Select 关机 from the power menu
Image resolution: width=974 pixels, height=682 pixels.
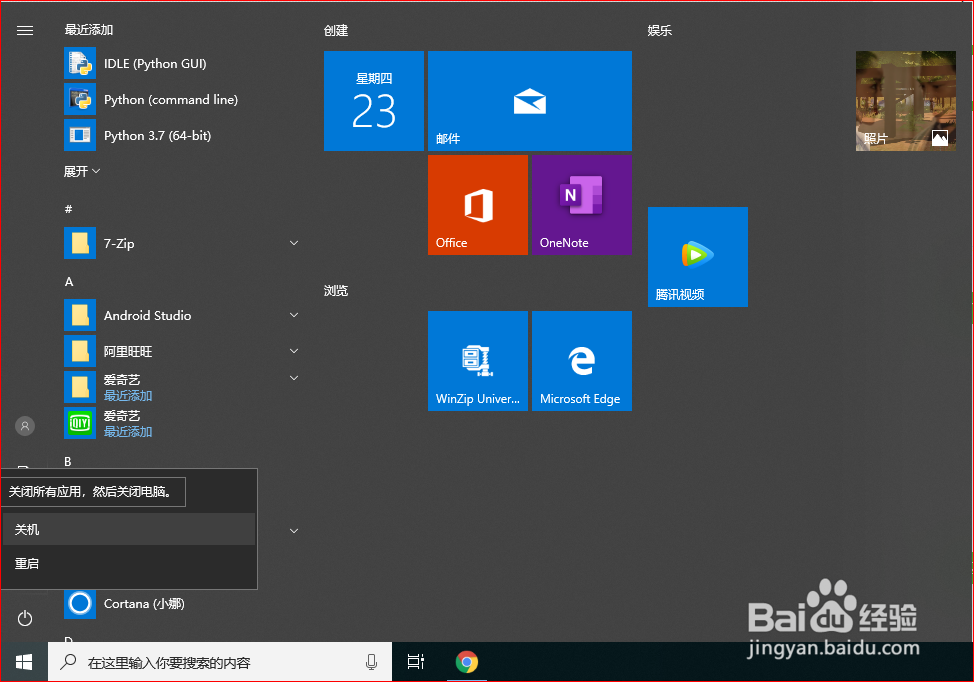click(27, 530)
